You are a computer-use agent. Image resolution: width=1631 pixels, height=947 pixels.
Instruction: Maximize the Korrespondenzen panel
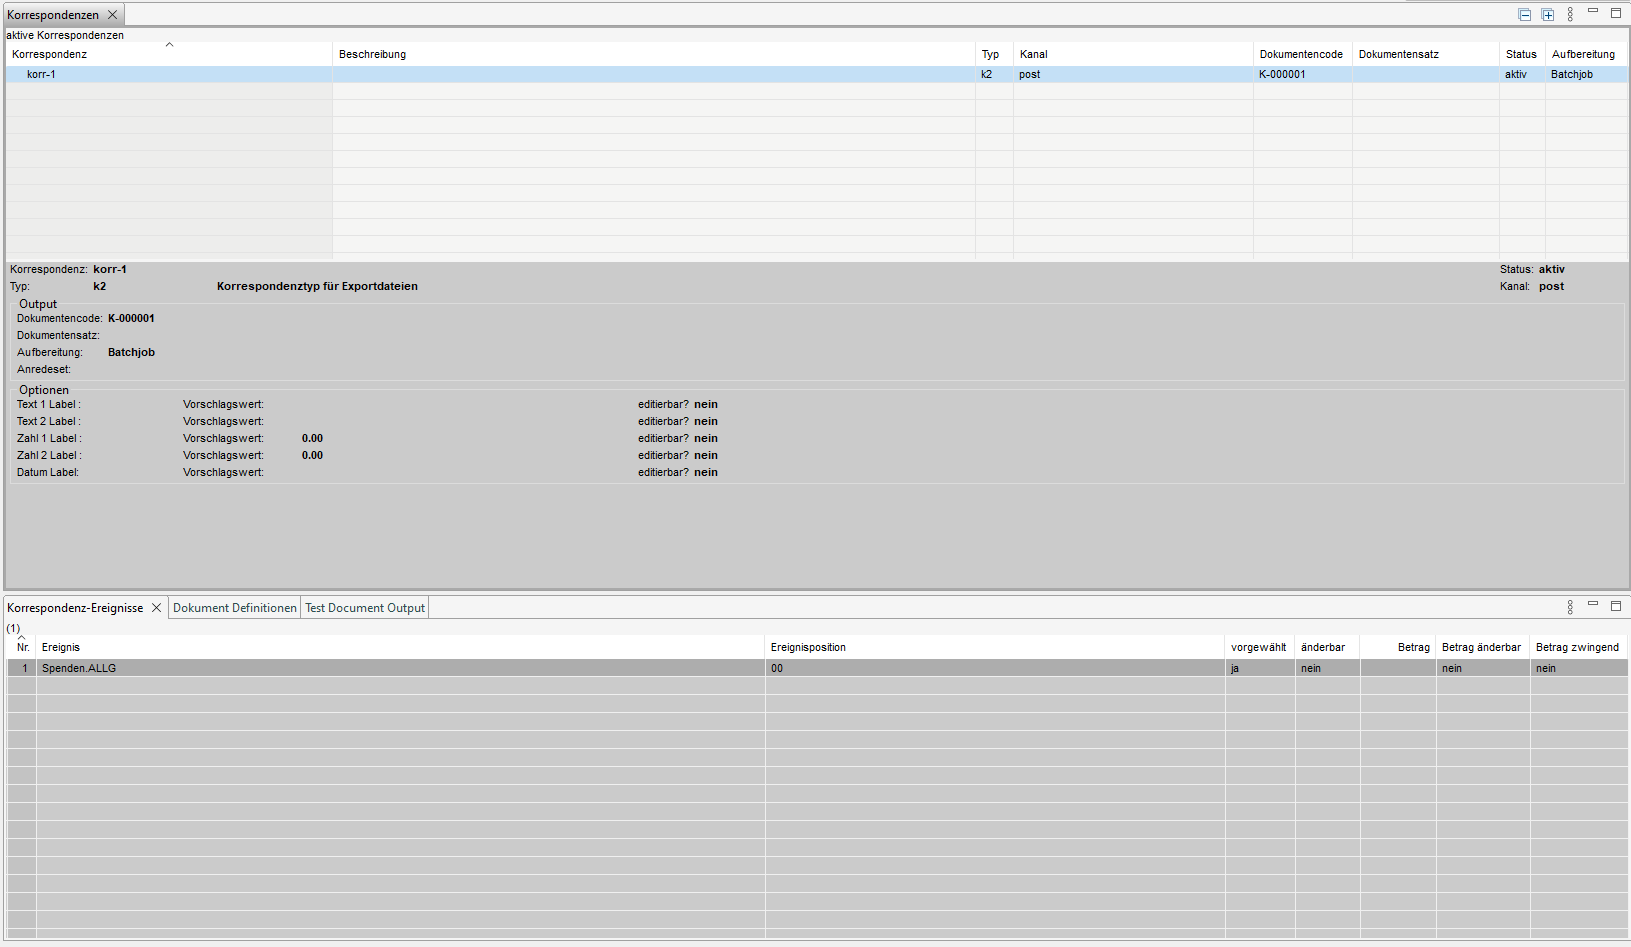1616,14
